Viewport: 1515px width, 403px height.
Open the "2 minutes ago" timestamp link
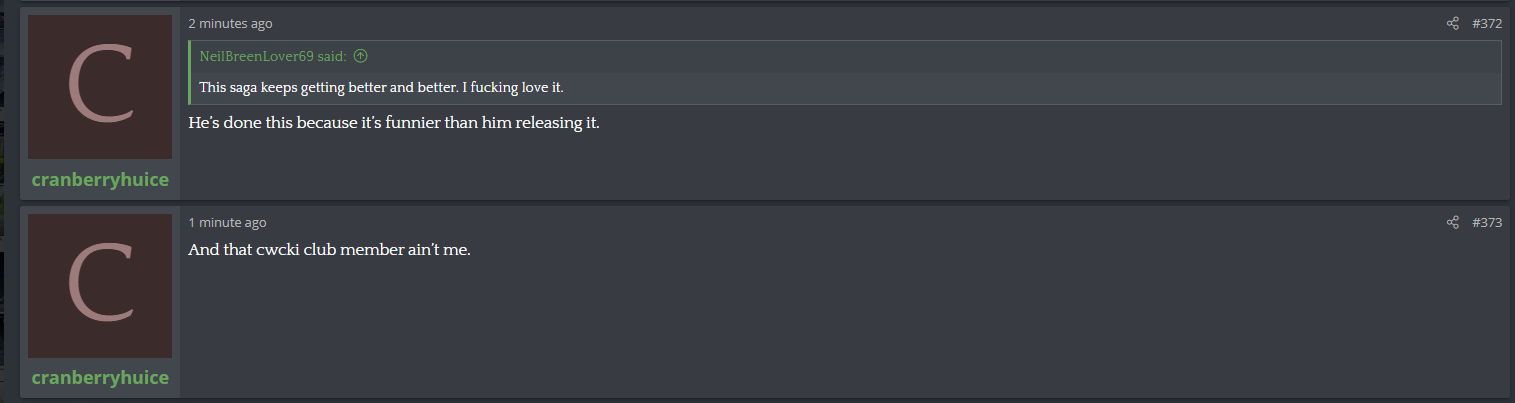230,23
